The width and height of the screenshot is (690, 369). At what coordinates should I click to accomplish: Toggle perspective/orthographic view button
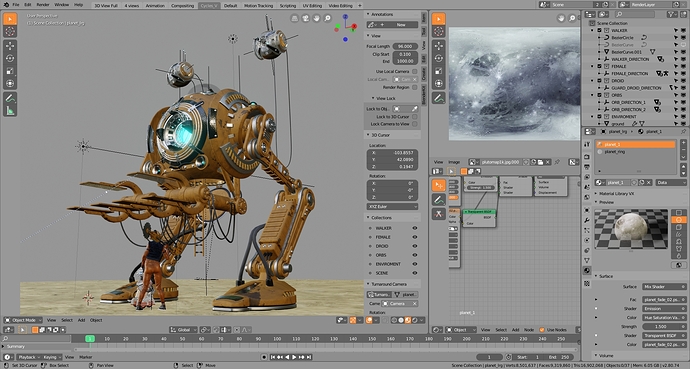click(x=295, y=18)
